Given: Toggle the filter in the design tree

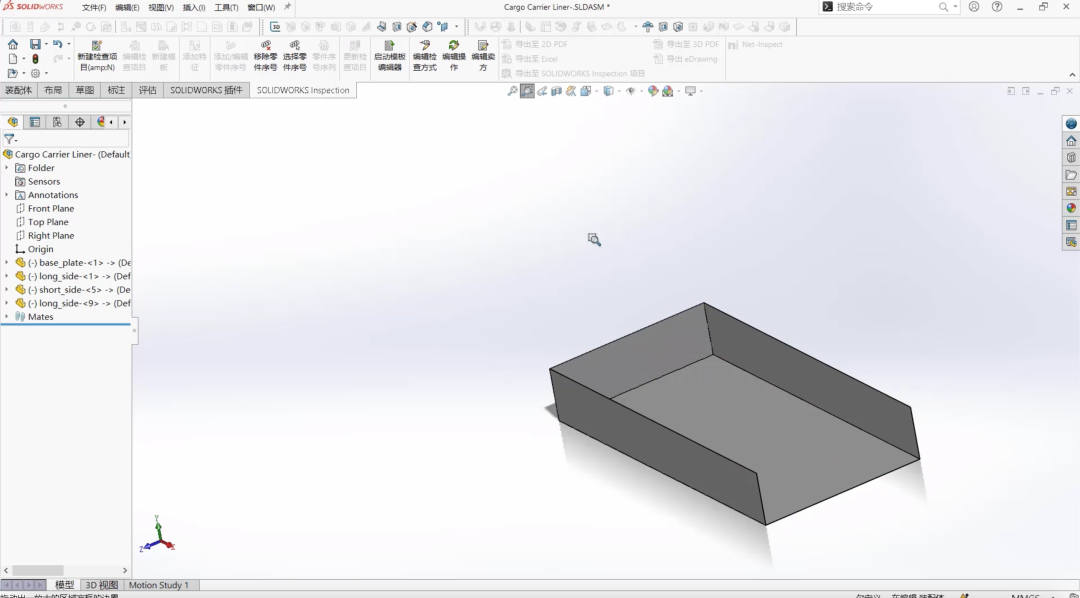Looking at the screenshot, I should point(10,138).
